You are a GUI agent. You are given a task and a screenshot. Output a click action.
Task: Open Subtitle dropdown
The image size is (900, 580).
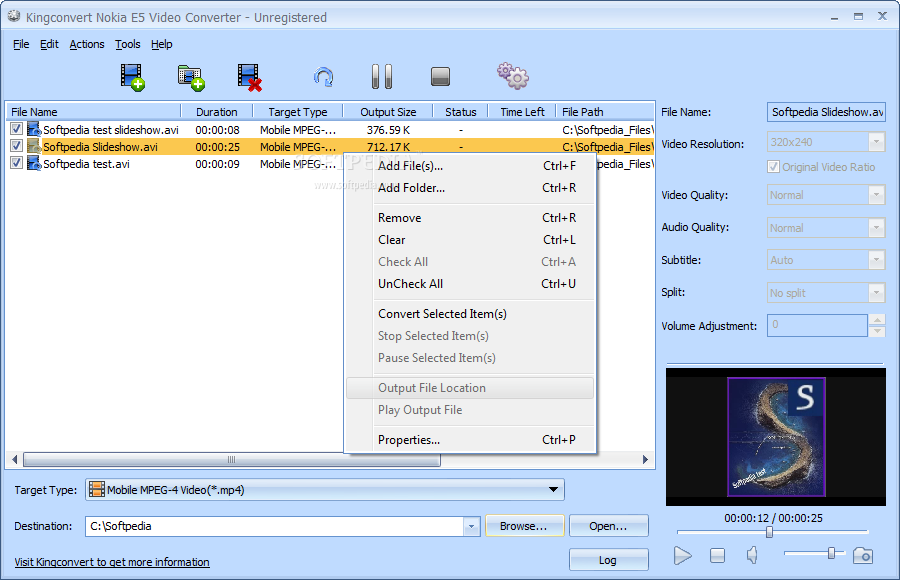tap(876, 260)
